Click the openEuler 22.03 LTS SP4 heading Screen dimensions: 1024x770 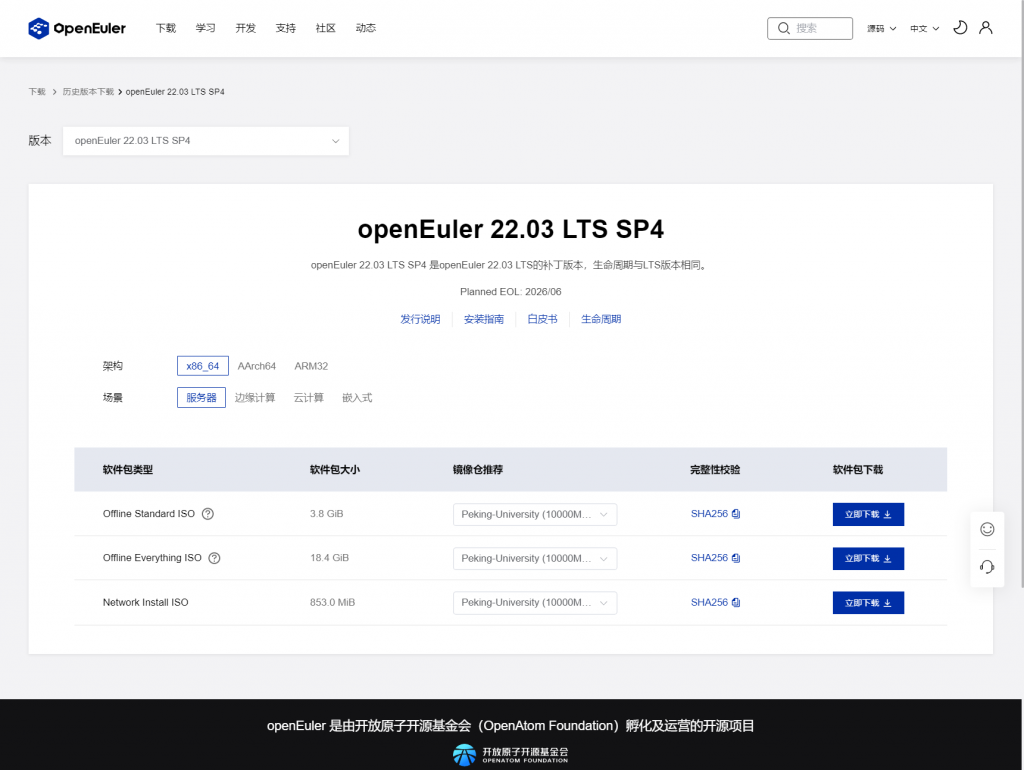click(x=511, y=229)
